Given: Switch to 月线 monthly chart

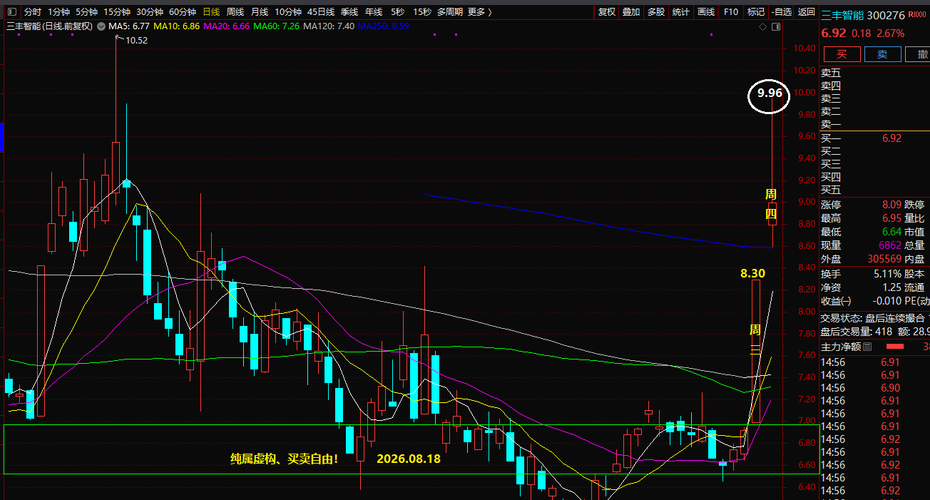Looking at the screenshot, I should tap(259, 12).
